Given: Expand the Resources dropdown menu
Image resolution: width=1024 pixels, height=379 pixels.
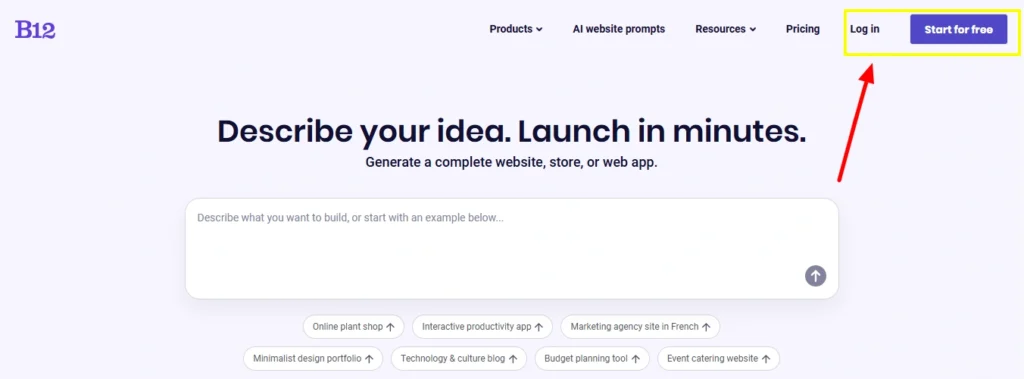Looking at the screenshot, I should click(726, 29).
